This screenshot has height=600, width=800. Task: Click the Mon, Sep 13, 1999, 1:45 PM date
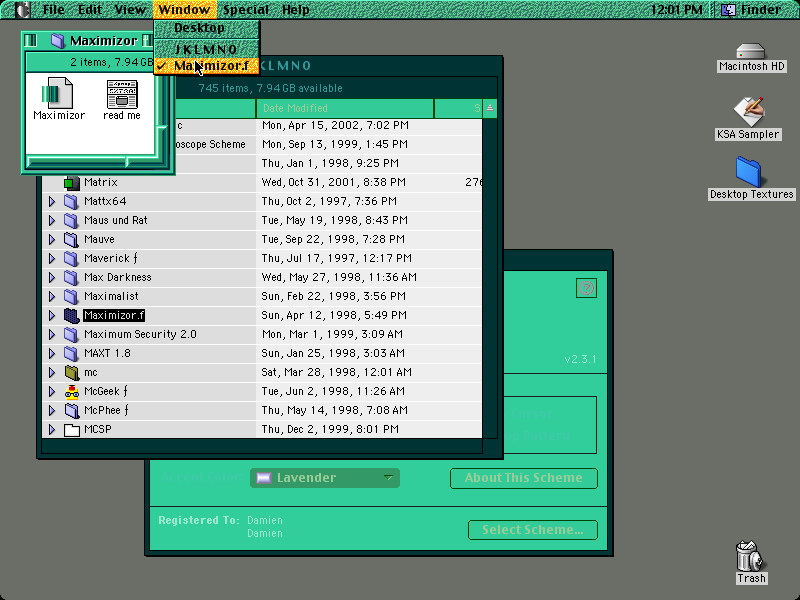[x=335, y=144]
